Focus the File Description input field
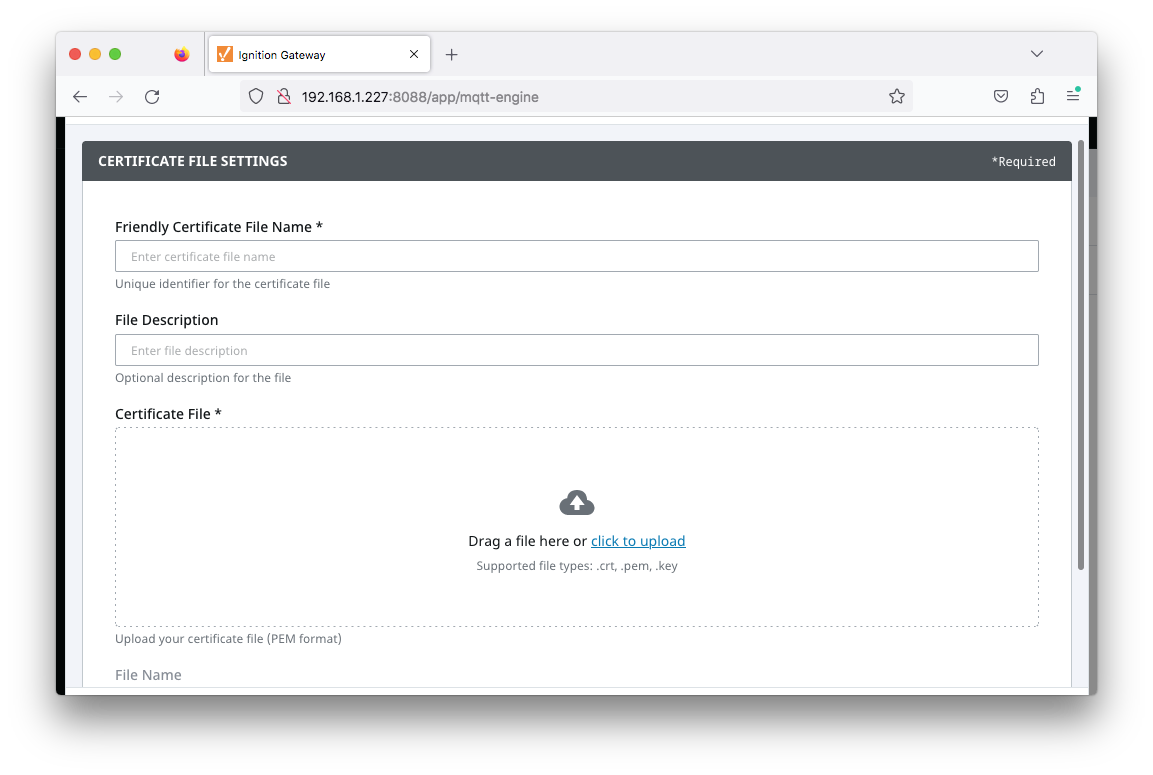Viewport: 1153px width, 775px height. (x=576, y=350)
